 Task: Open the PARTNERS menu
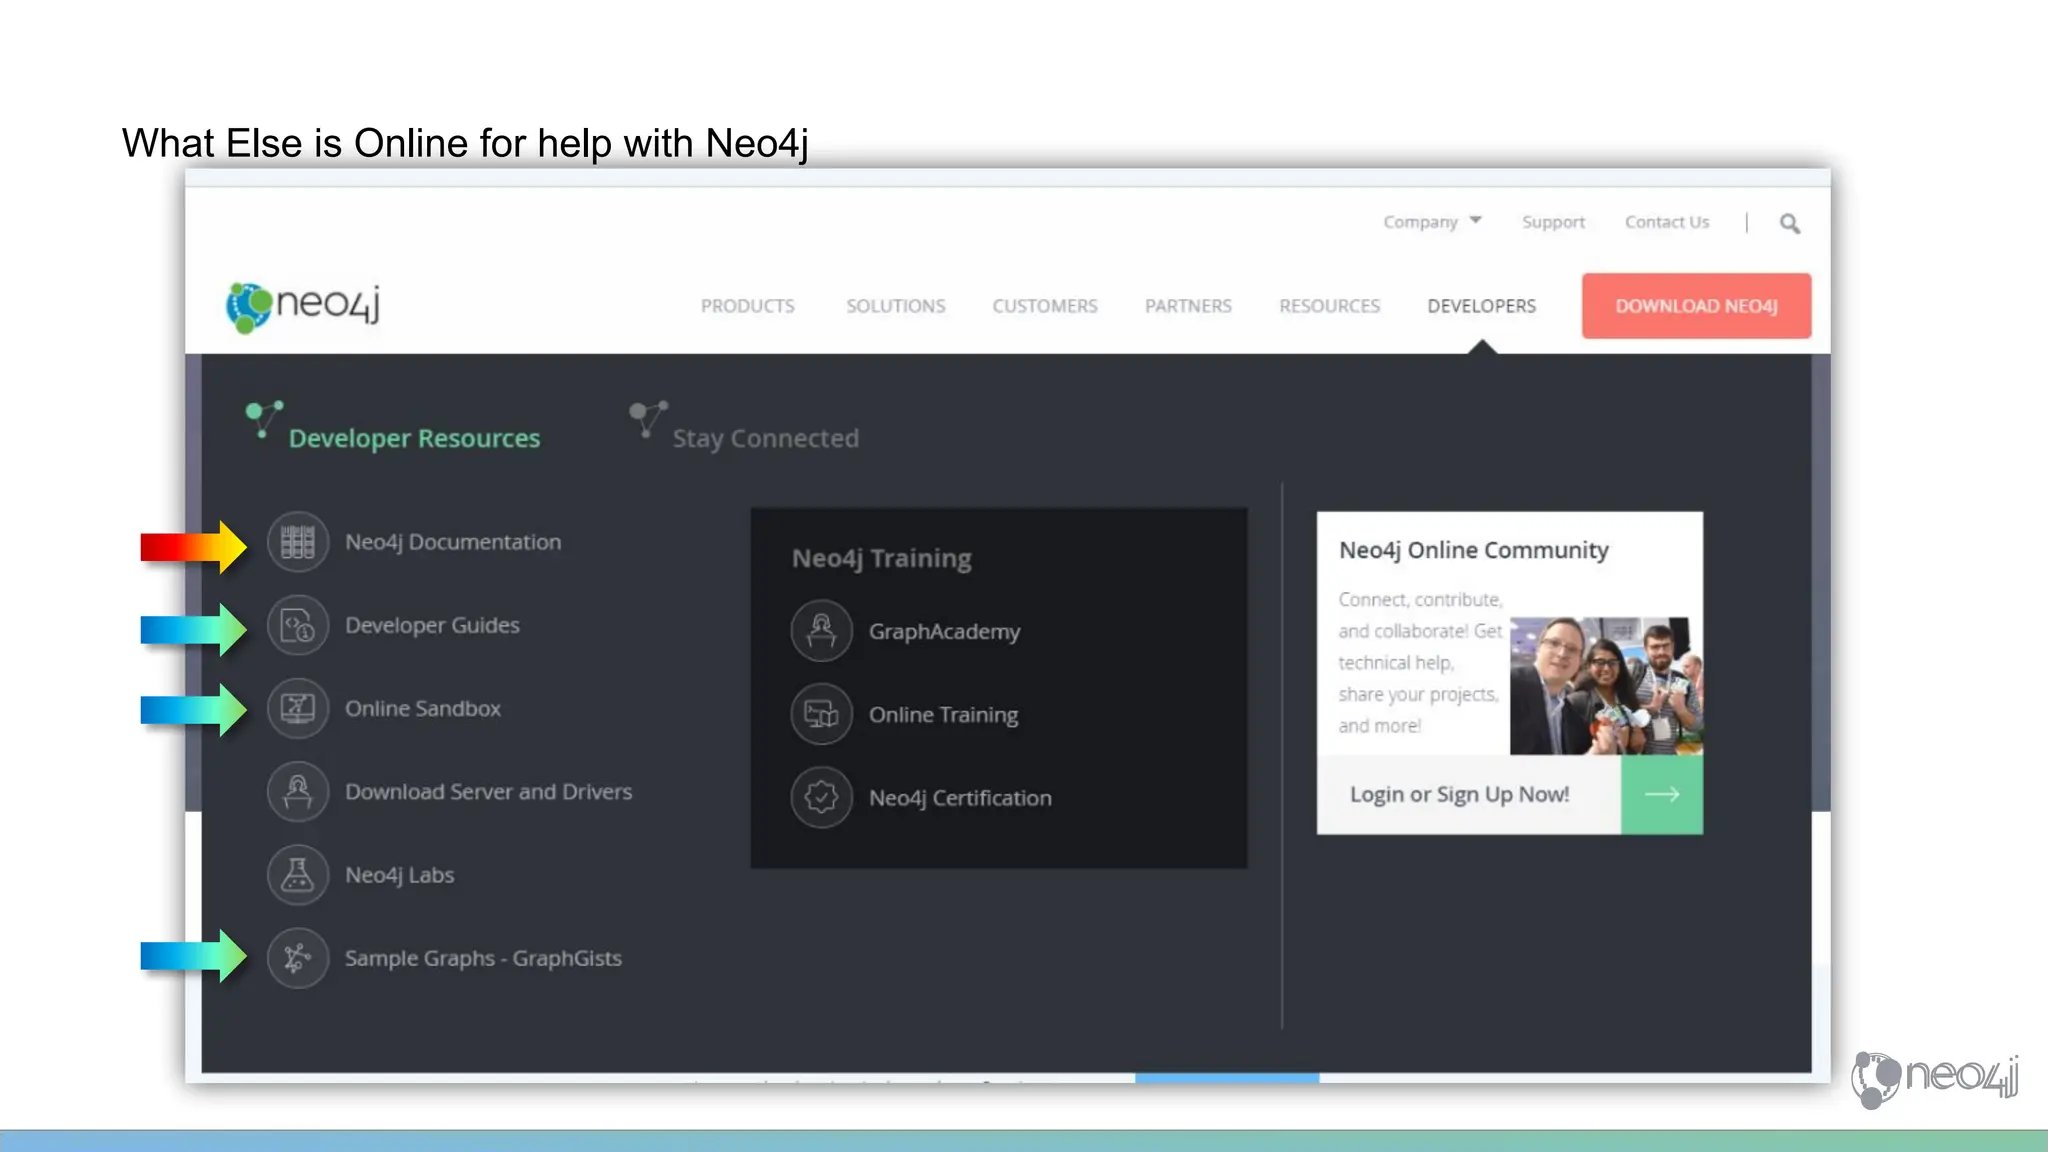pyautogui.click(x=1188, y=306)
